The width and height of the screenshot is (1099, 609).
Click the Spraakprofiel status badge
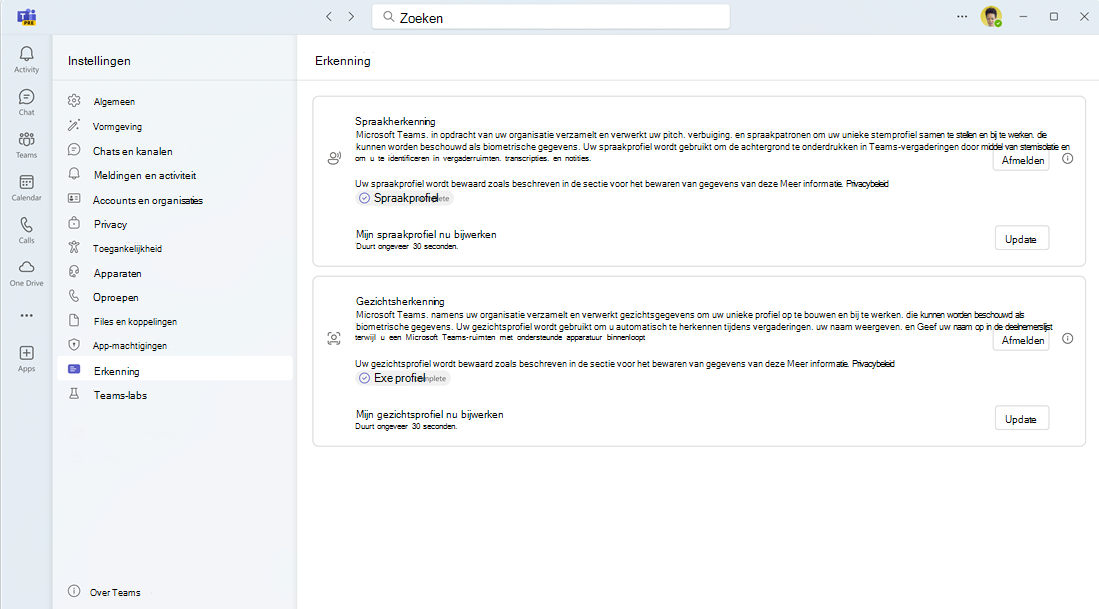(404, 198)
